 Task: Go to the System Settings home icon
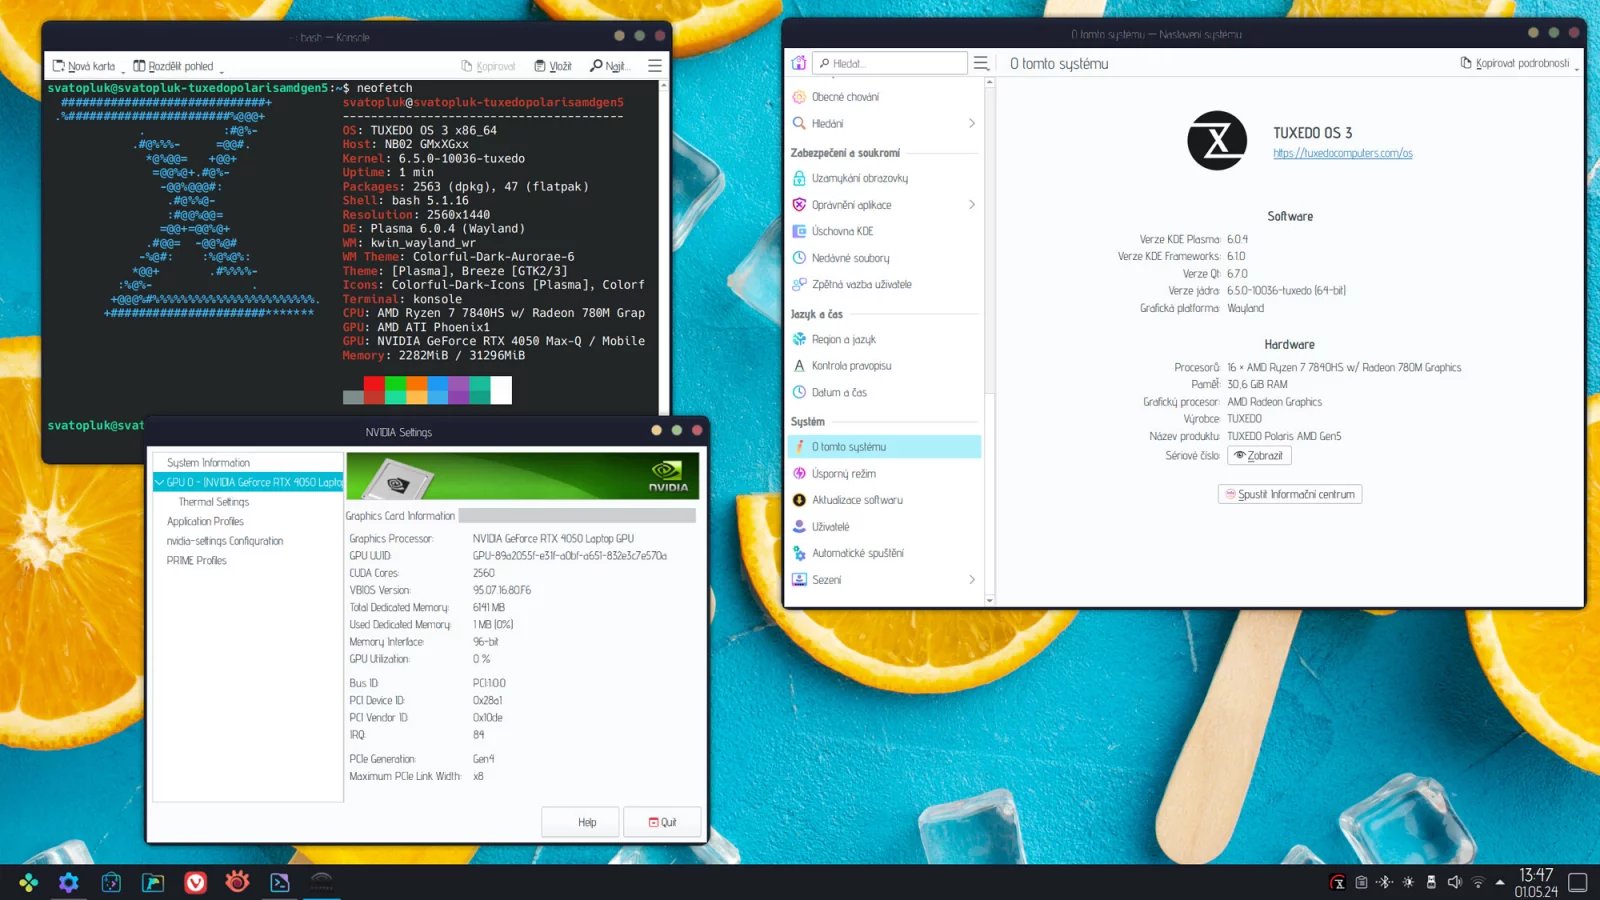click(799, 63)
